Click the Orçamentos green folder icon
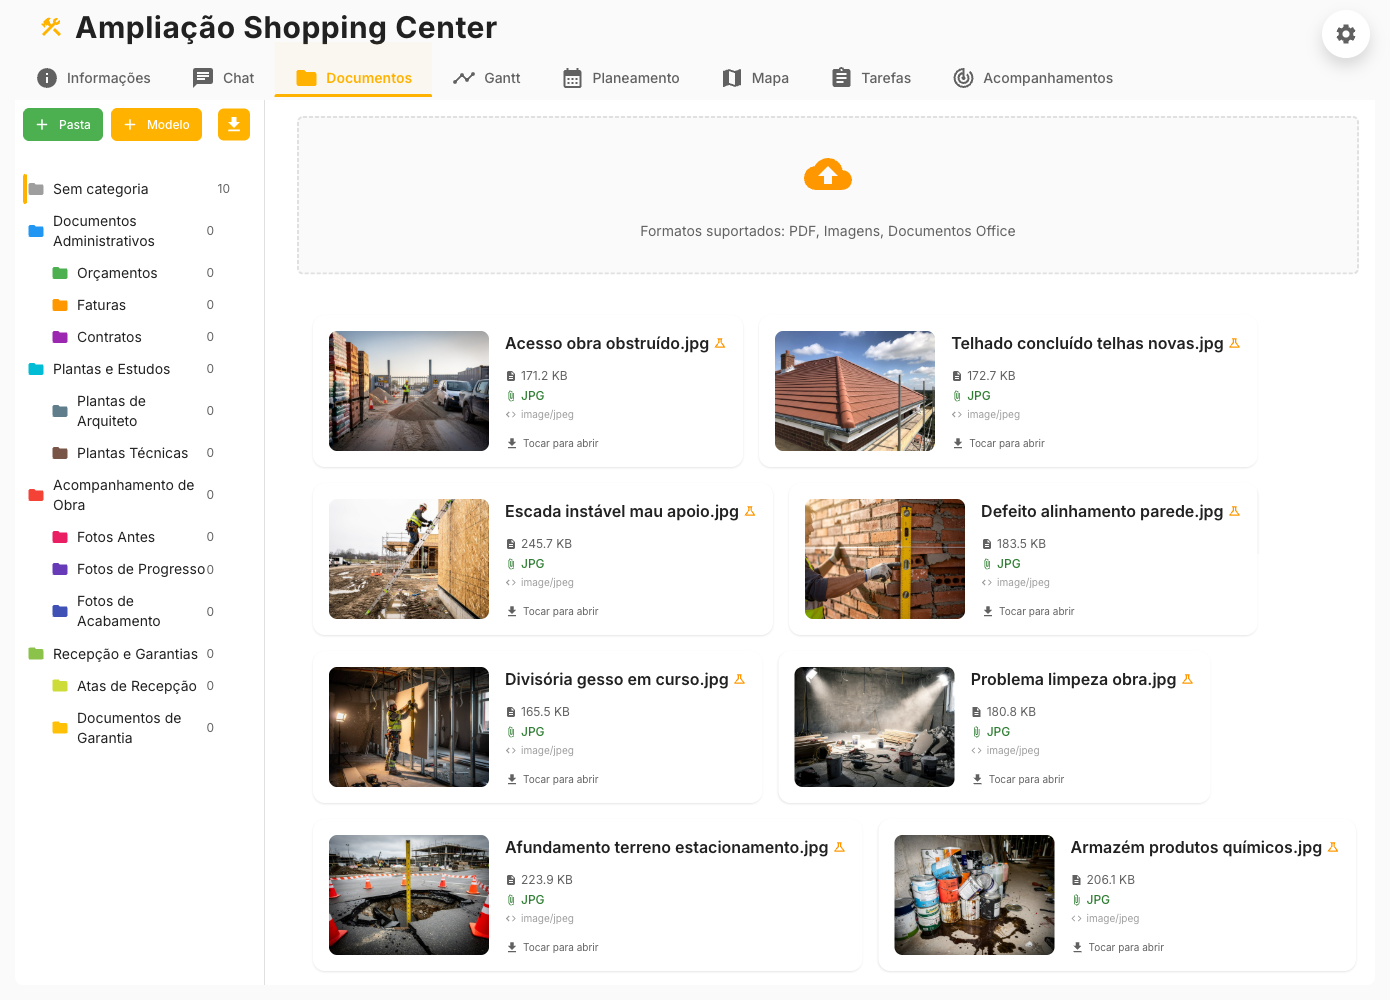The width and height of the screenshot is (1390, 1000). click(60, 273)
